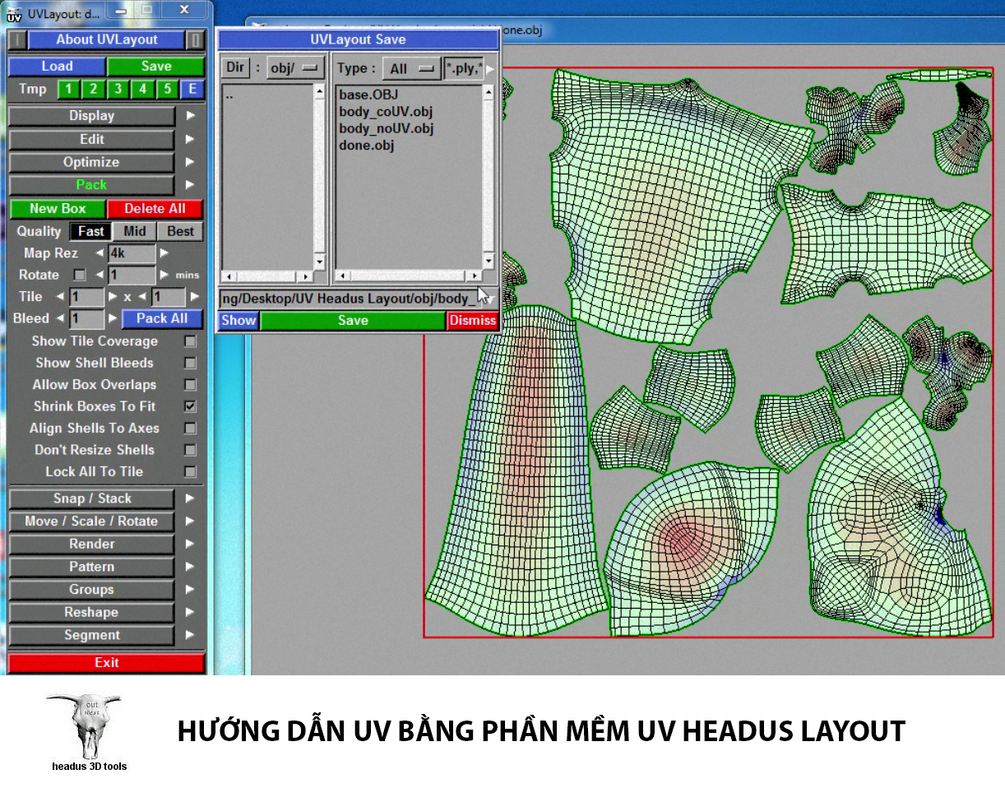Select Tmp slot 5
Screen dimensions: 1005x788
tap(166, 88)
